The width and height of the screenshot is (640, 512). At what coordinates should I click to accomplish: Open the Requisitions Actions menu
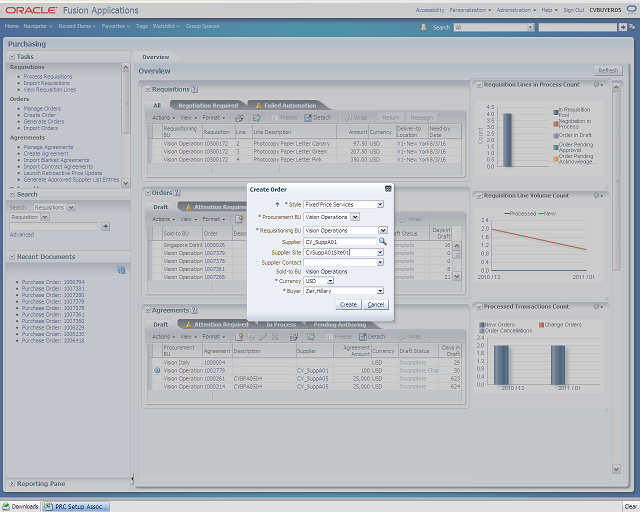click(163, 118)
